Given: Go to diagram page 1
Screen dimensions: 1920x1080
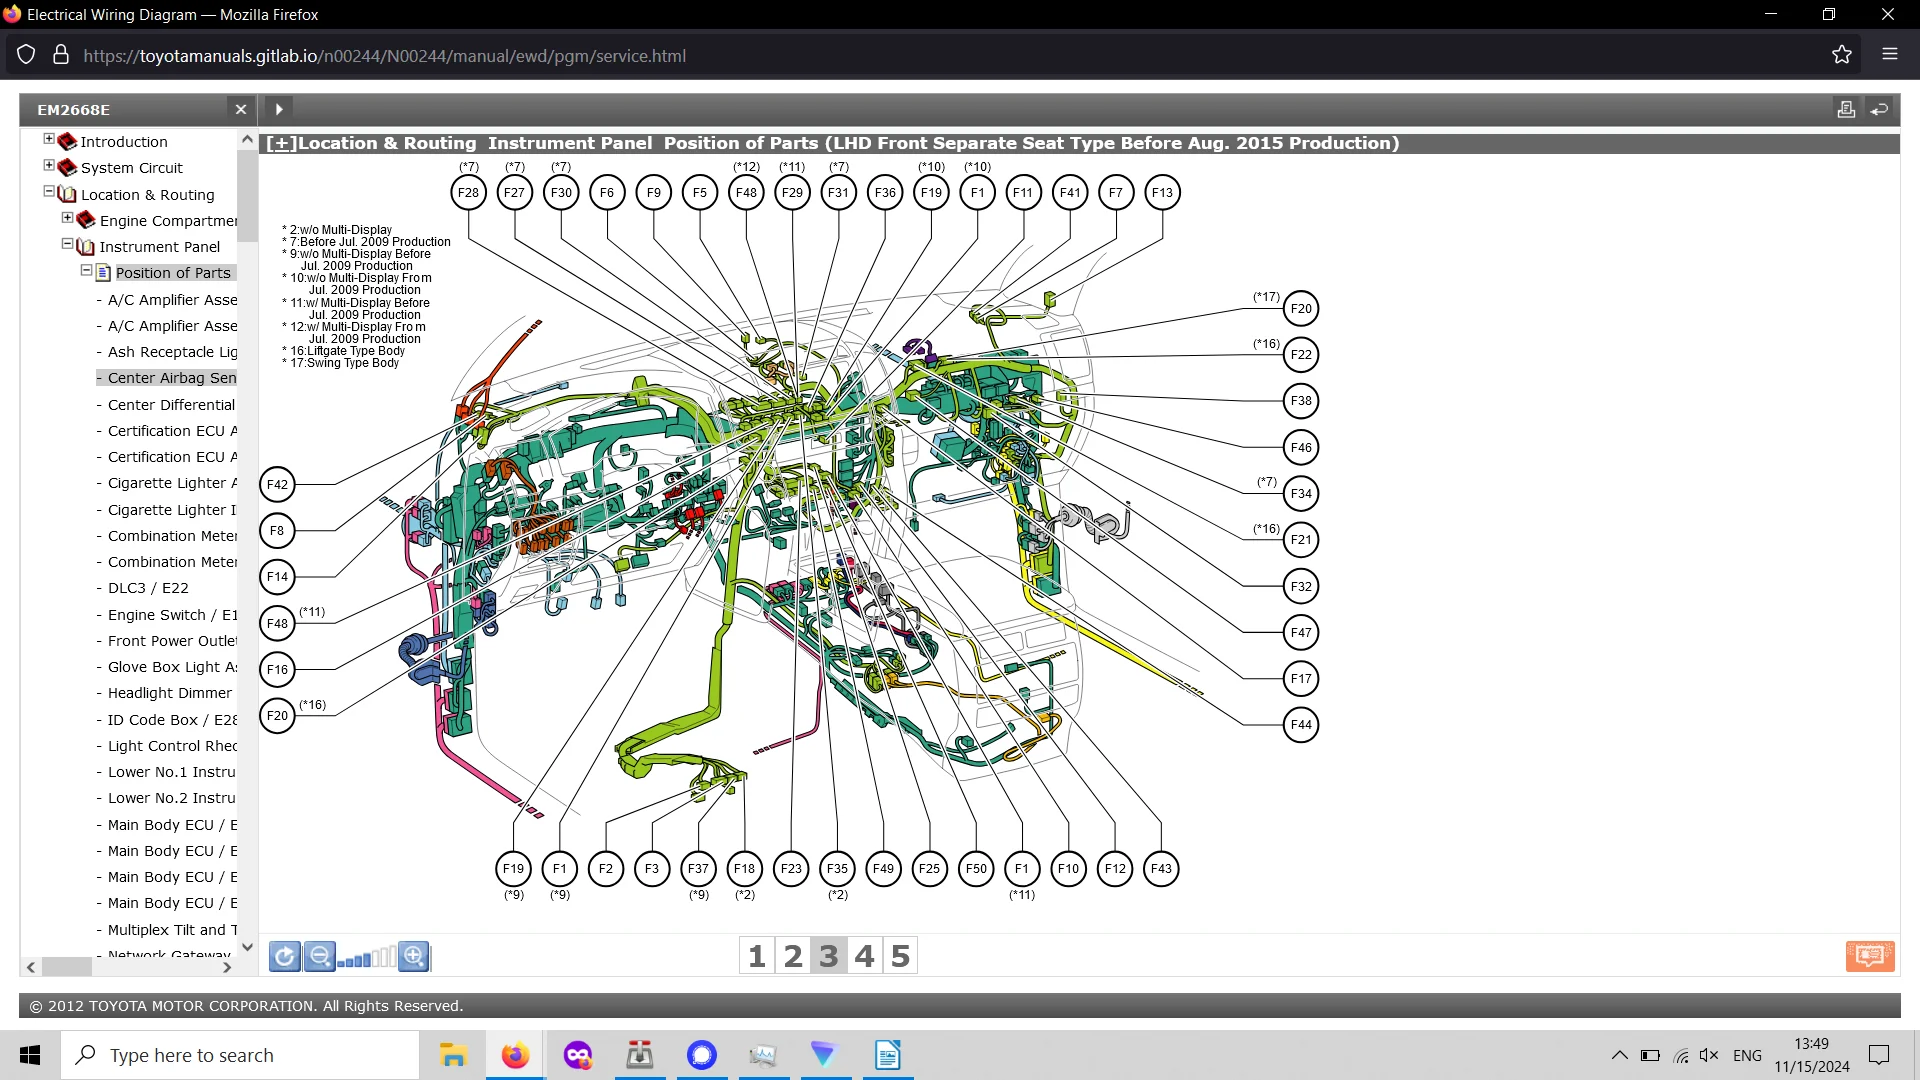Looking at the screenshot, I should tap(757, 956).
